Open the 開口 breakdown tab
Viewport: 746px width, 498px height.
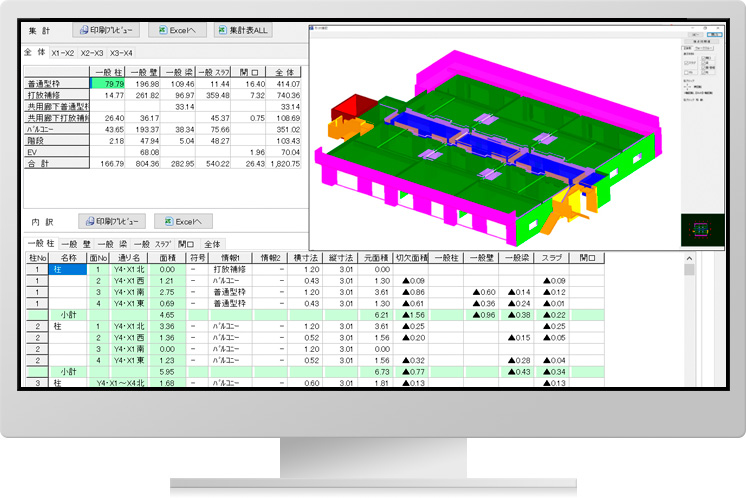click(x=186, y=244)
